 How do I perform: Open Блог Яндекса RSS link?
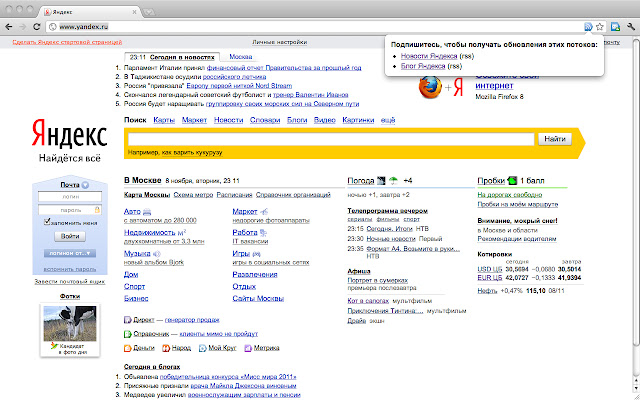[423, 66]
